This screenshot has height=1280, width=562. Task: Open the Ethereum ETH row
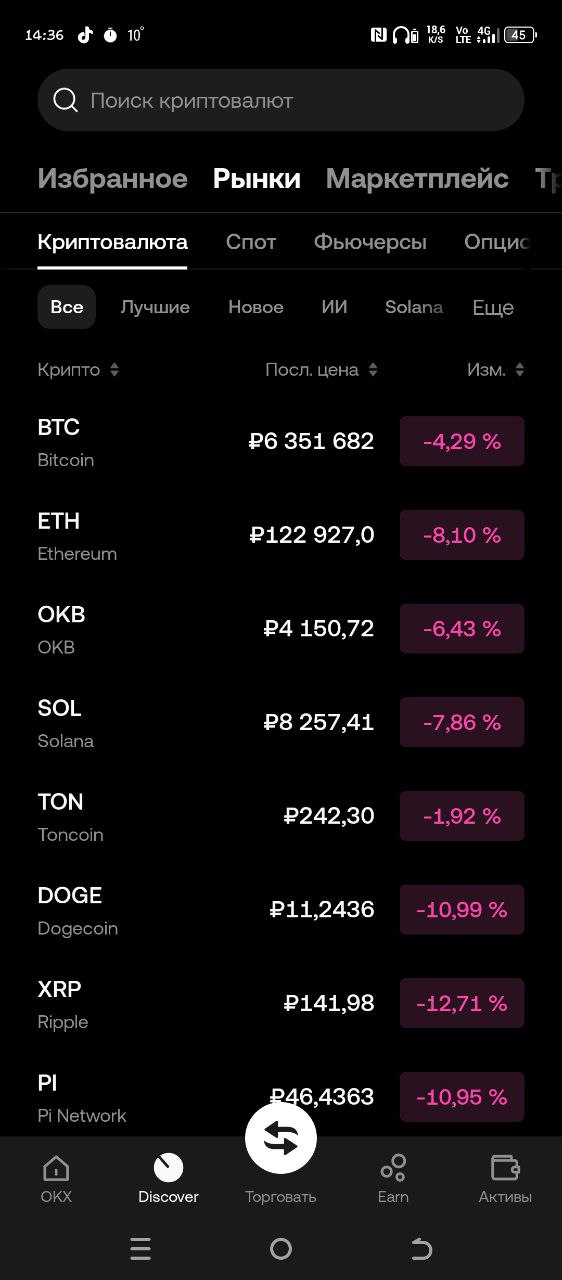pyautogui.click(x=281, y=536)
